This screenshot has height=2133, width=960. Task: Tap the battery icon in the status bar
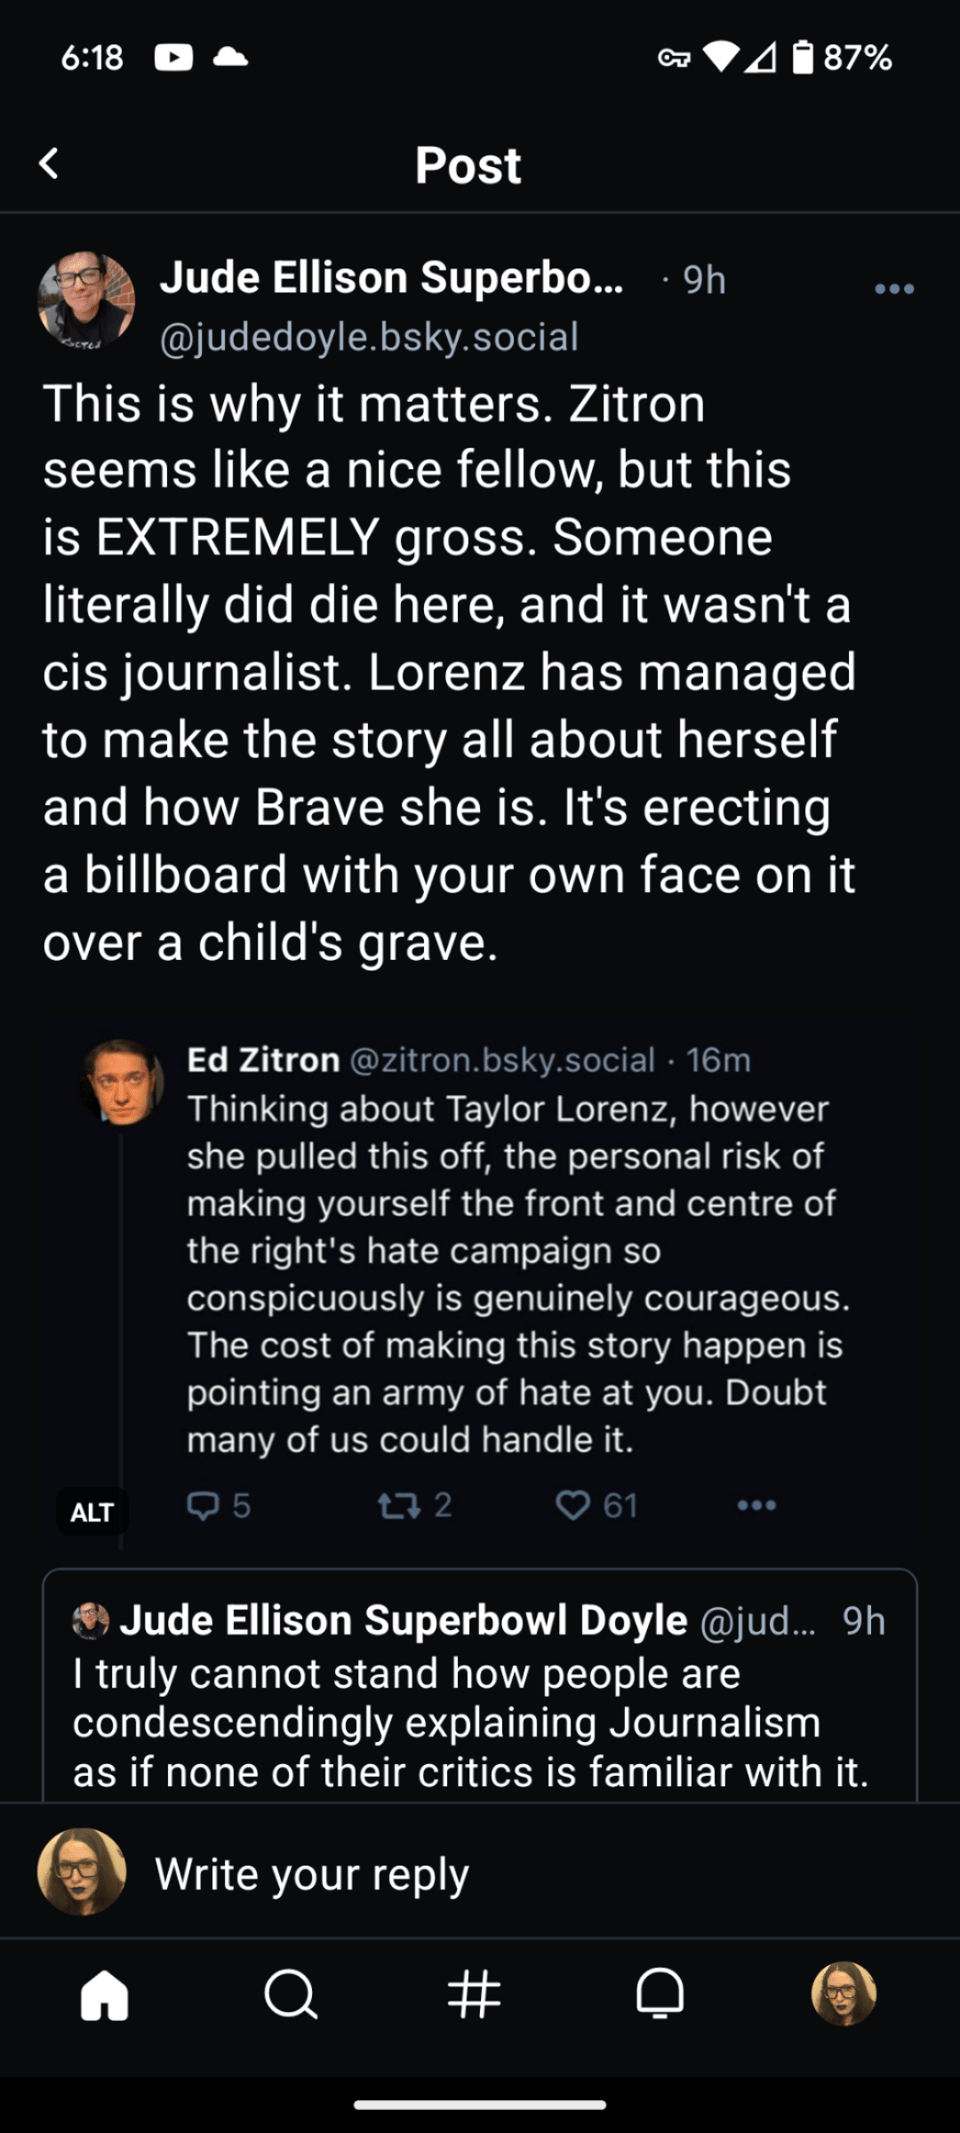(x=802, y=57)
